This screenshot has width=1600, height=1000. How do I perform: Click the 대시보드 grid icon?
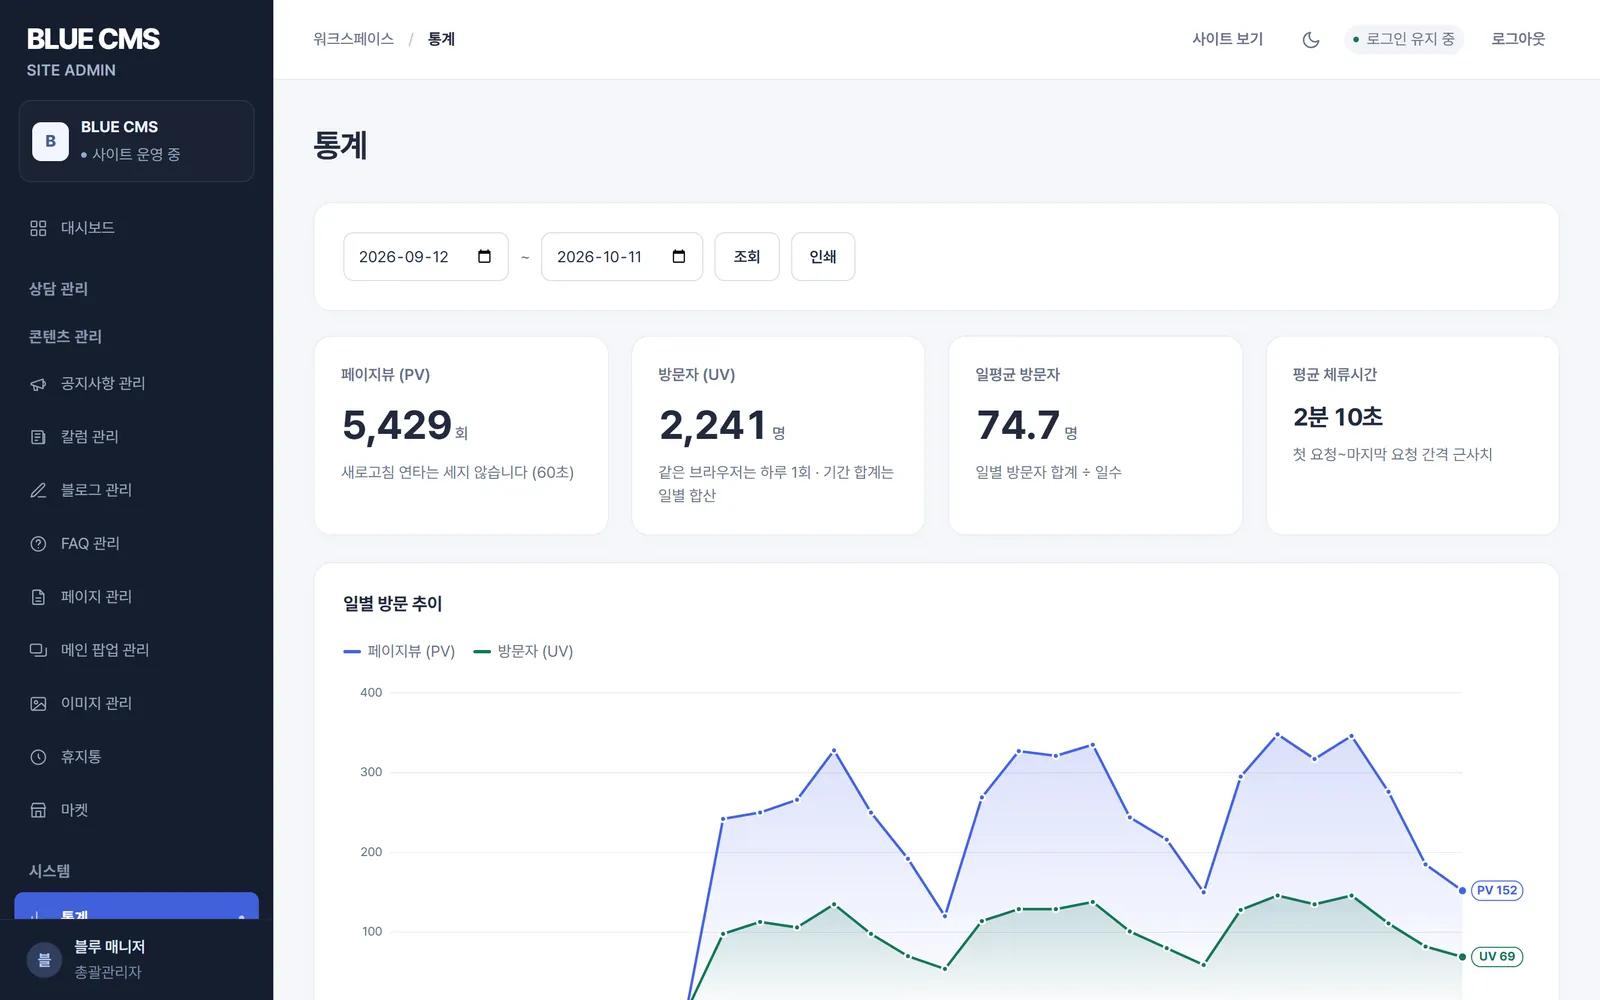pyautogui.click(x=38, y=228)
